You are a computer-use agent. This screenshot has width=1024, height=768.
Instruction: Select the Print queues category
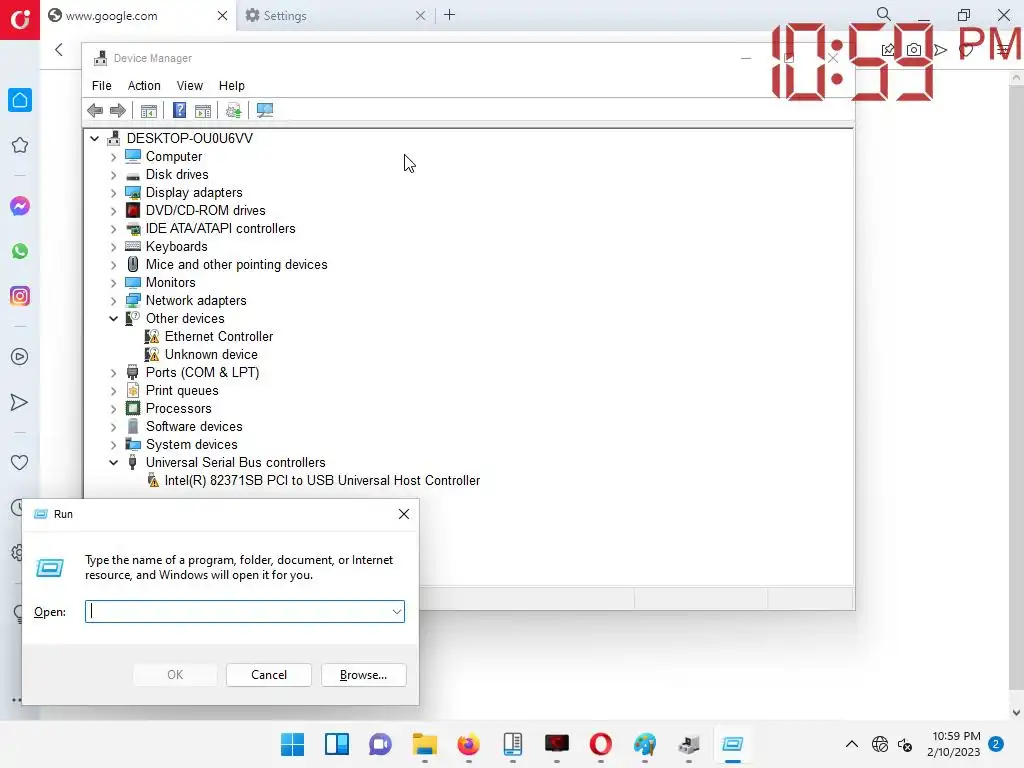click(182, 391)
